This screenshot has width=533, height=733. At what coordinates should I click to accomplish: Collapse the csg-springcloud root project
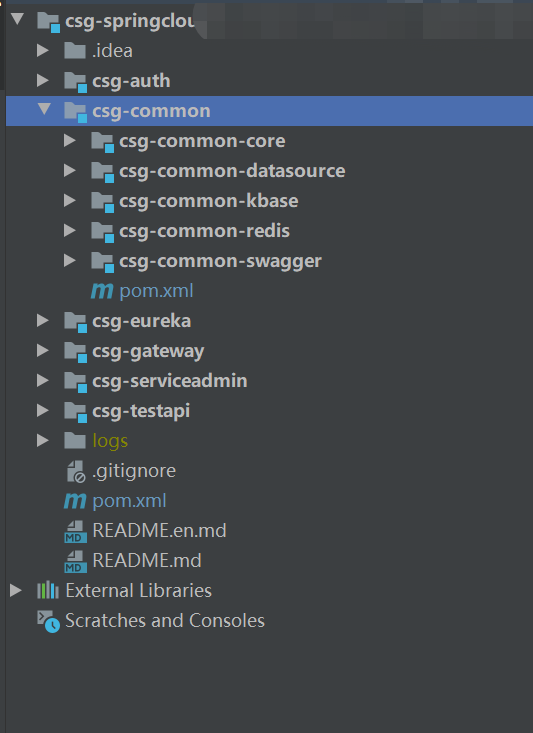(x=17, y=19)
